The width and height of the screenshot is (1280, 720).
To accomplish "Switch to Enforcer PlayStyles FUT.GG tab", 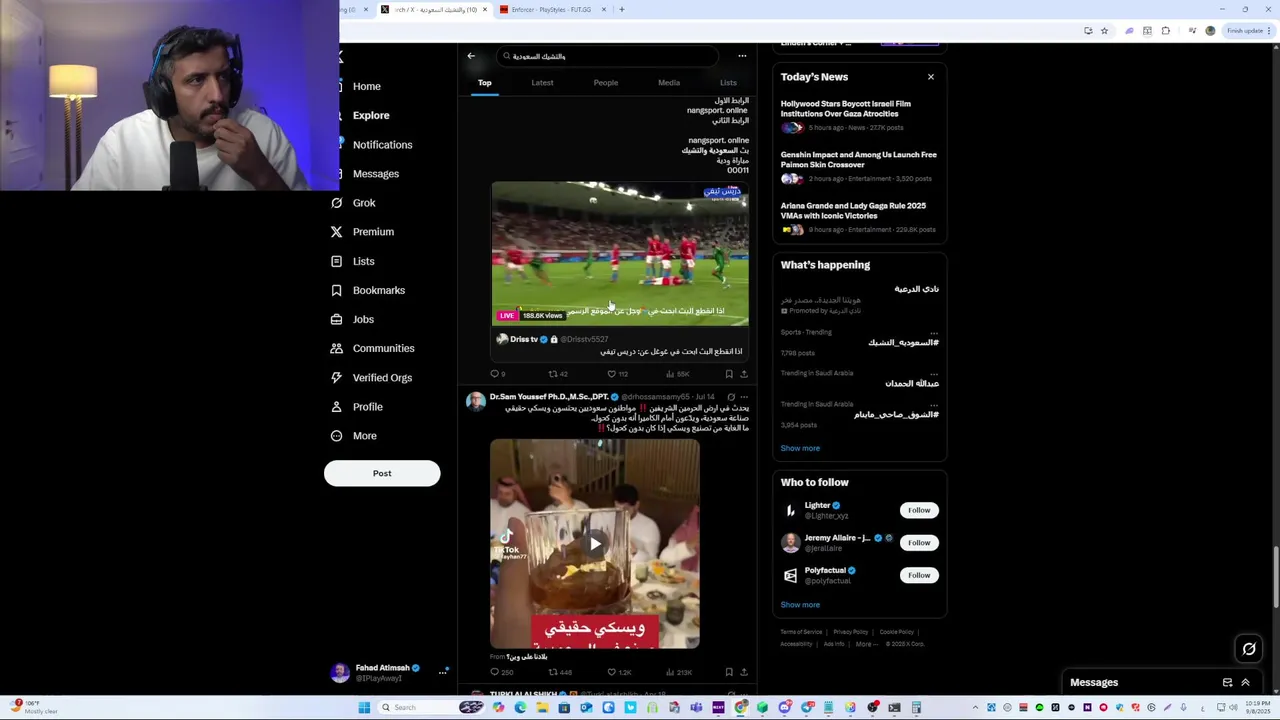I will pos(551,10).
